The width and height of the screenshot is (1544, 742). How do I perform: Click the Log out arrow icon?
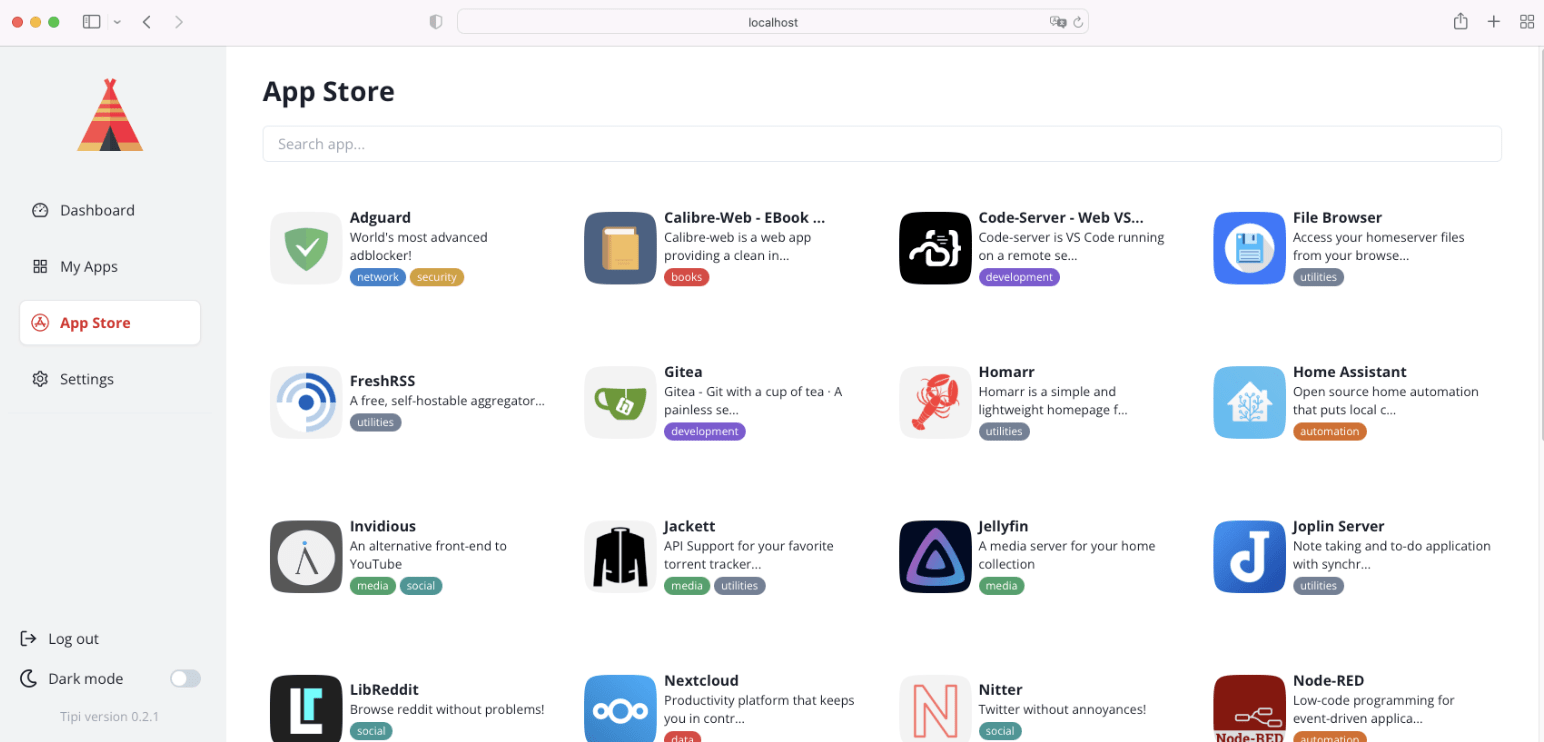click(28, 638)
